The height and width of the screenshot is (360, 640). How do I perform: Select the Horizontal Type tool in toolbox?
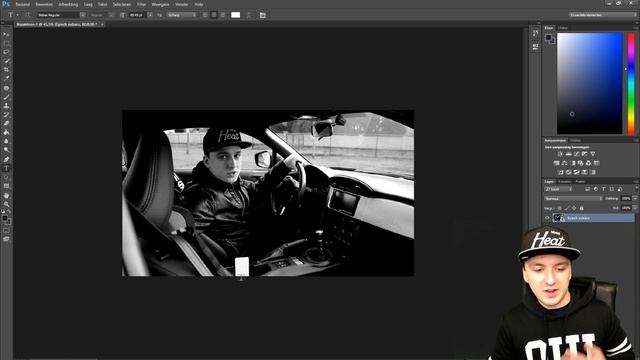[x=6, y=168]
